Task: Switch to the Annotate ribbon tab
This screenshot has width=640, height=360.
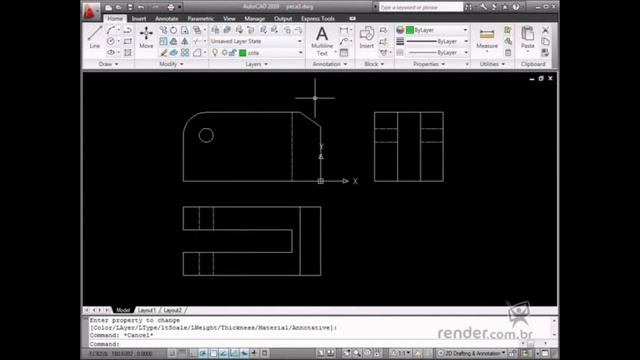Action: [x=167, y=19]
